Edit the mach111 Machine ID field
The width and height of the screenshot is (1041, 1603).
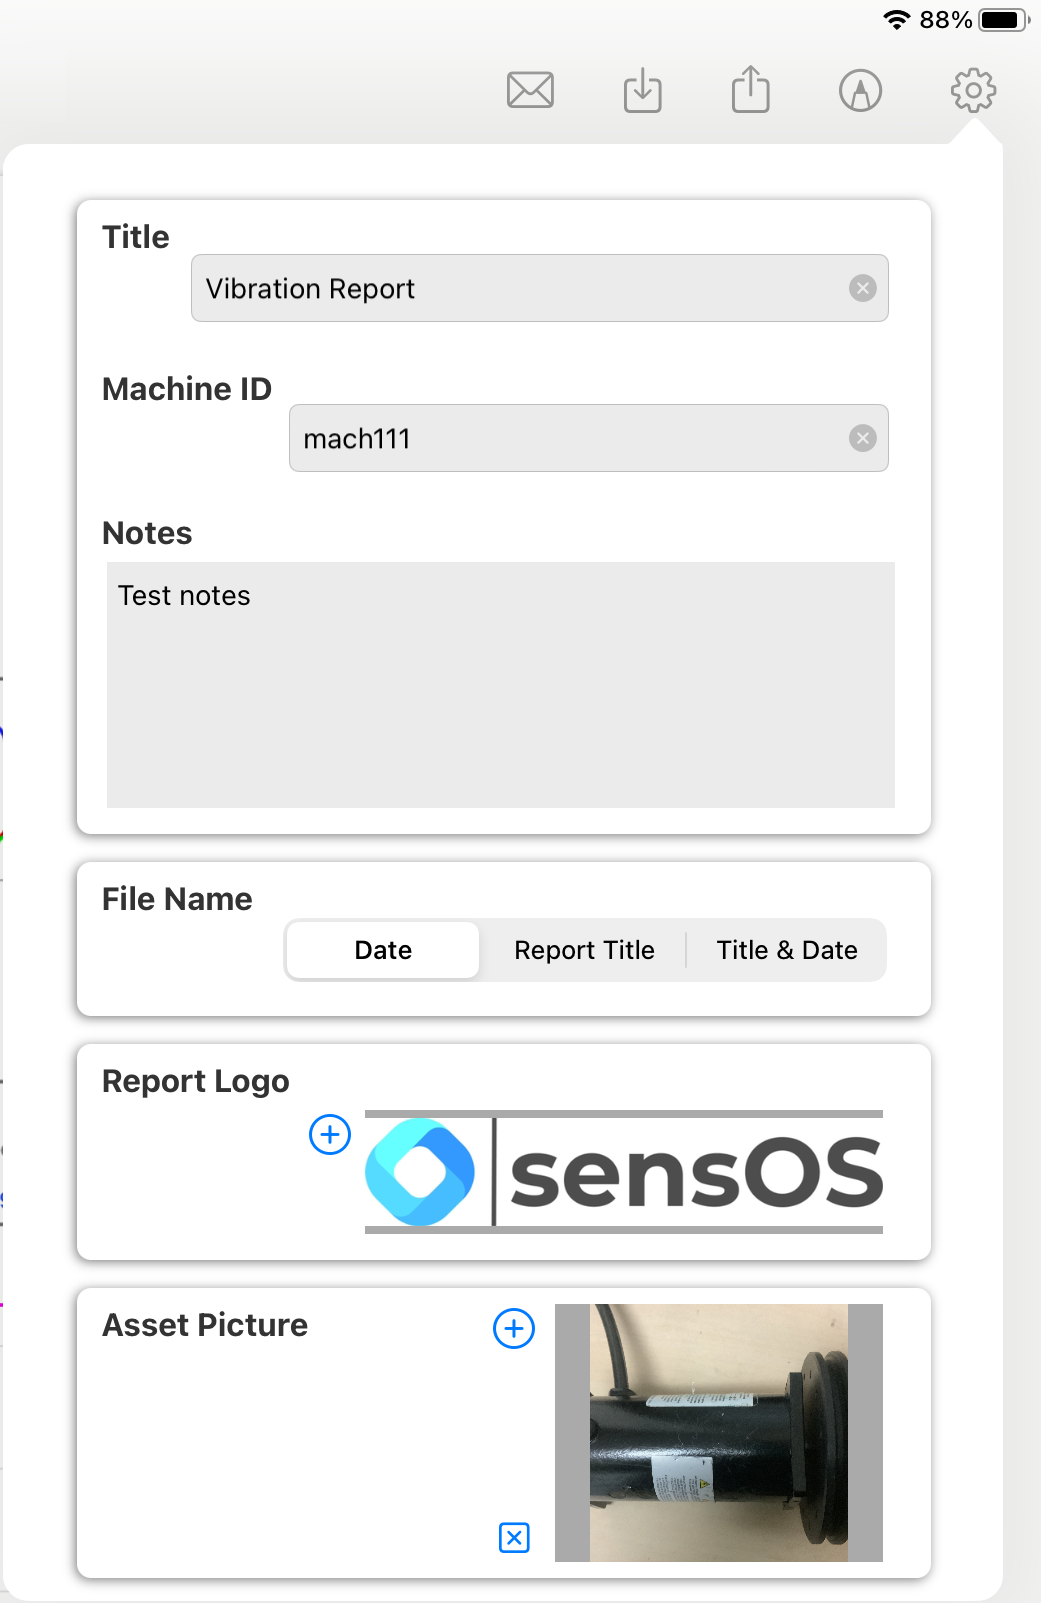coord(588,438)
